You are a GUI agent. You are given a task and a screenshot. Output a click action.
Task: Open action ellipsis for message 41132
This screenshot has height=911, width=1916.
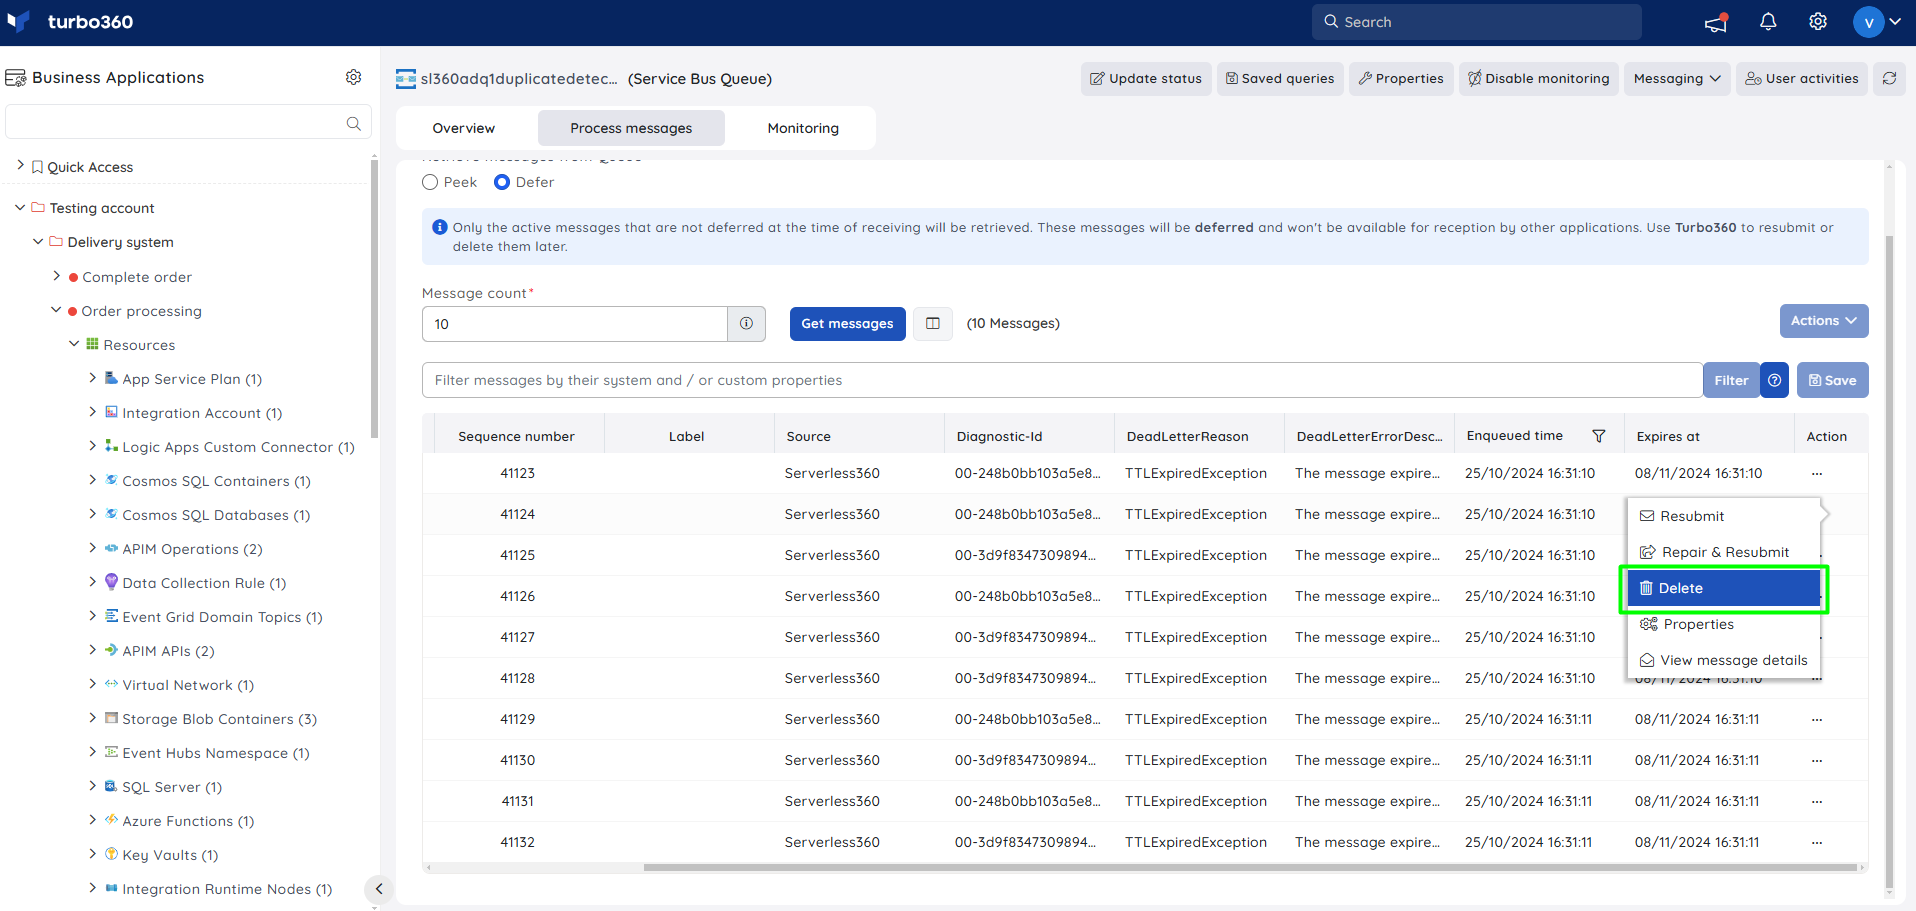tap(1817, 842)
